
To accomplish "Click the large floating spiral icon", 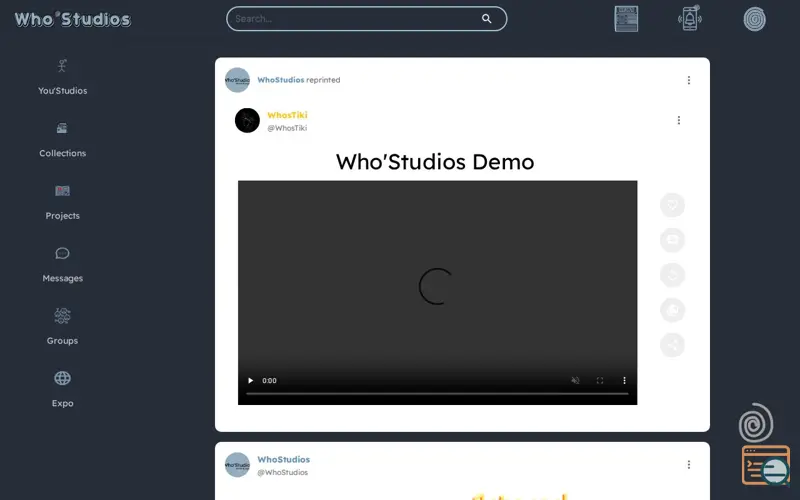I will pyautogui.click(x=756, y=422).
